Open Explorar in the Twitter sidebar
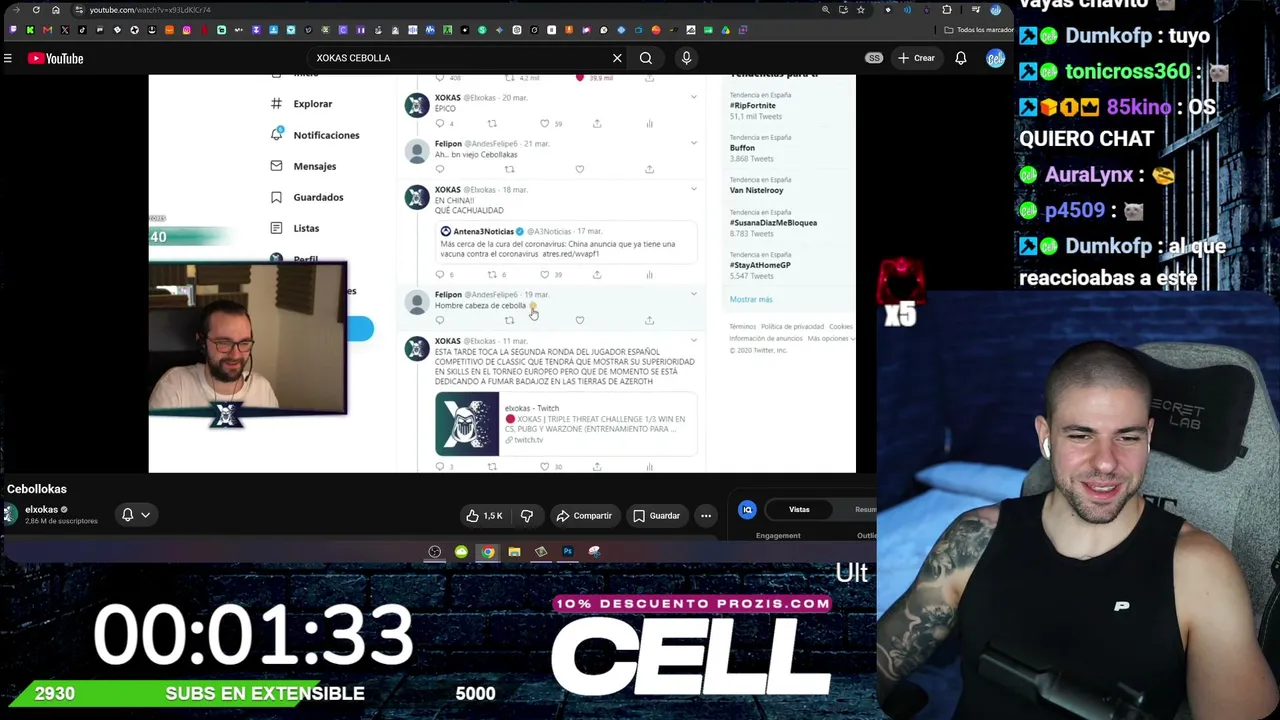Viewport: 1280px width, 720px height. coord(303,104)
